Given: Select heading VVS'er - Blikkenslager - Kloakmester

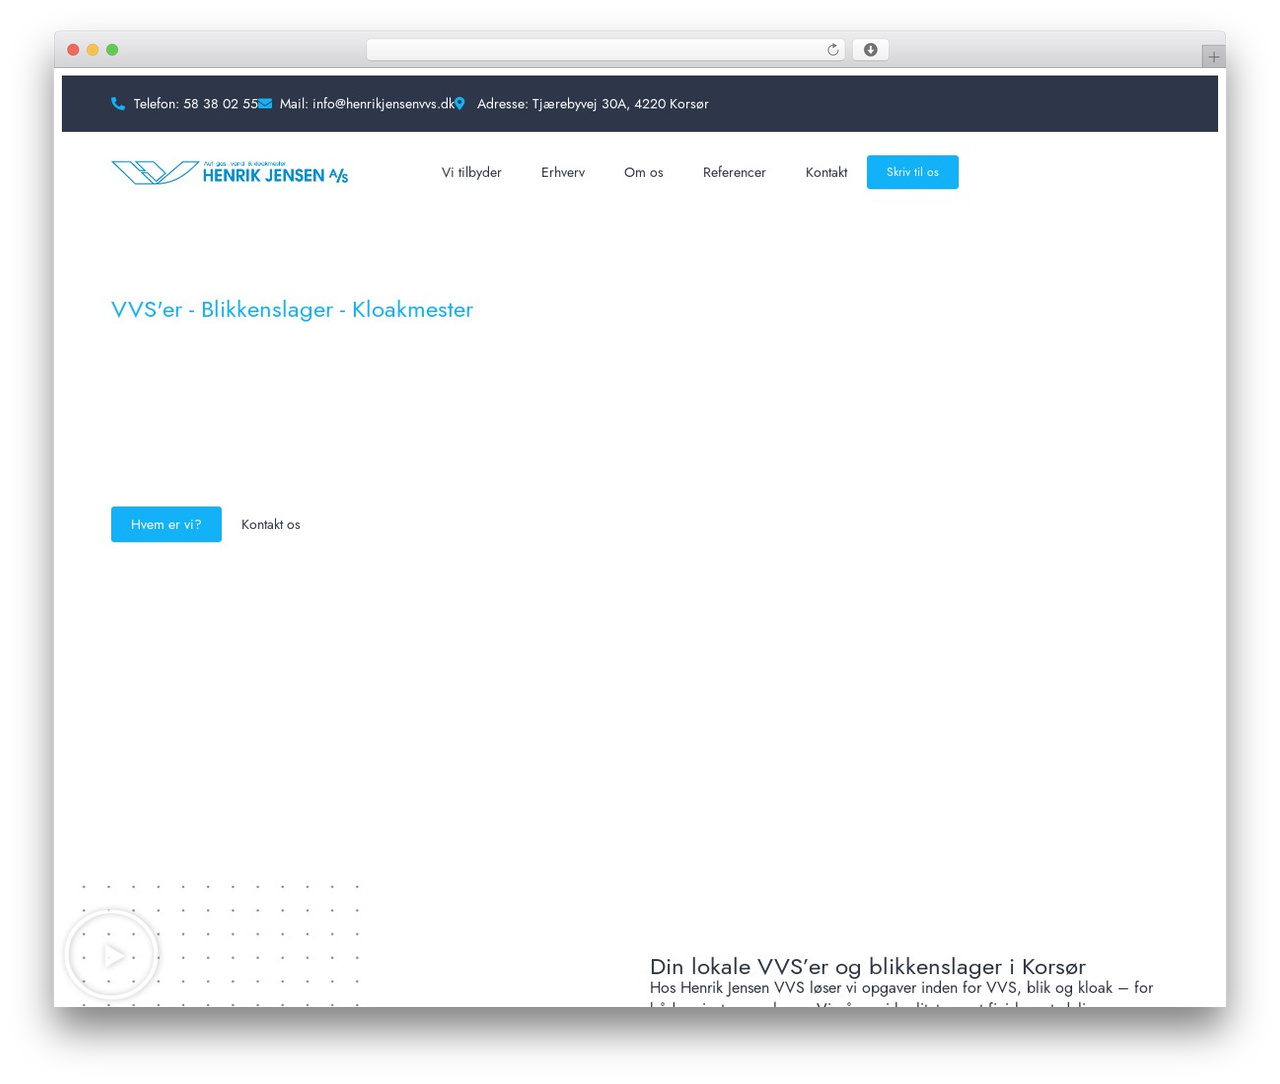Looking at the screenshot, I should coord(292,309).
